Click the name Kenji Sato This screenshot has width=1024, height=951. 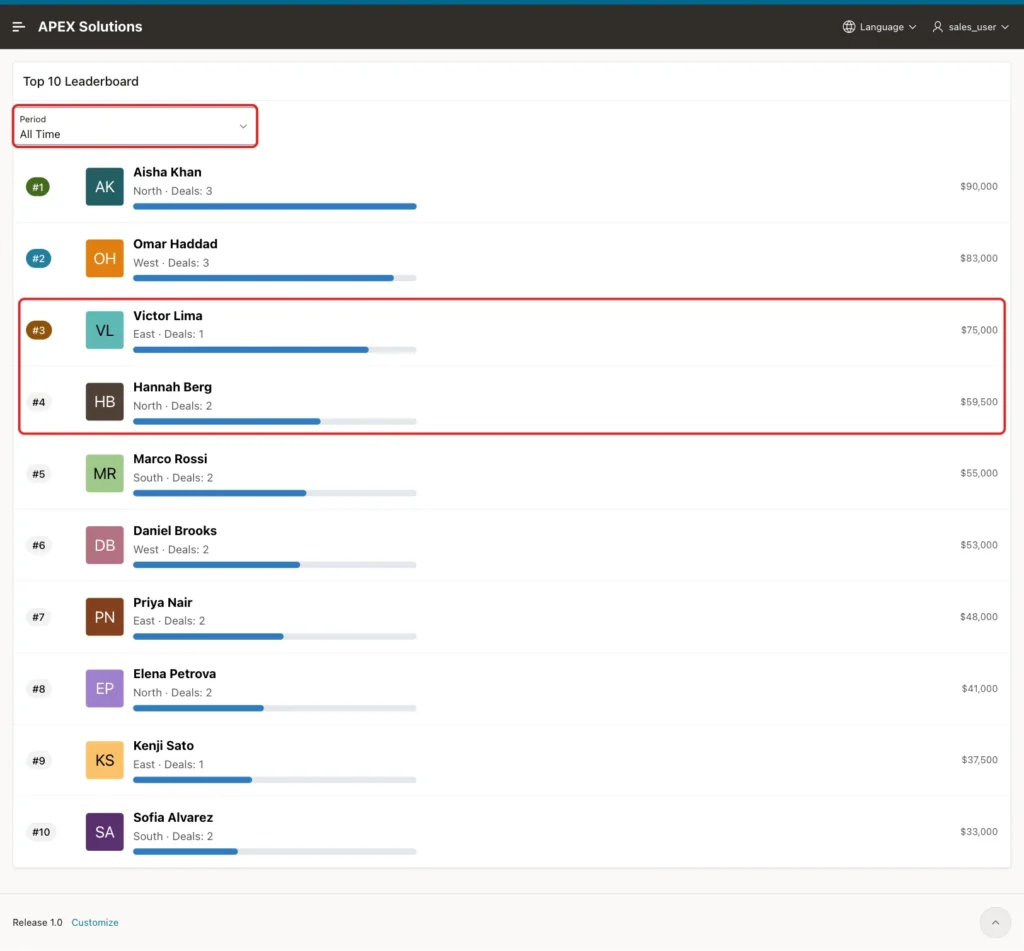point(163,745)
